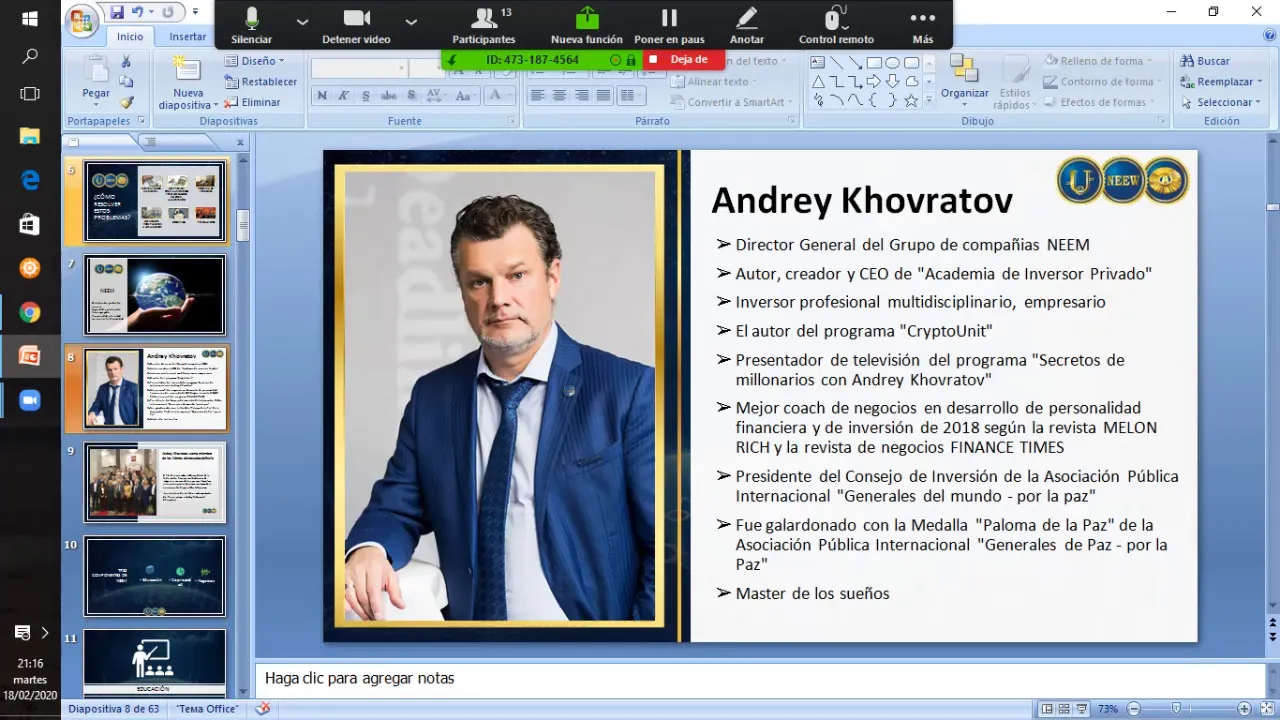
Task: Open the Organizar arrange menu
Action: coord(965,79)
